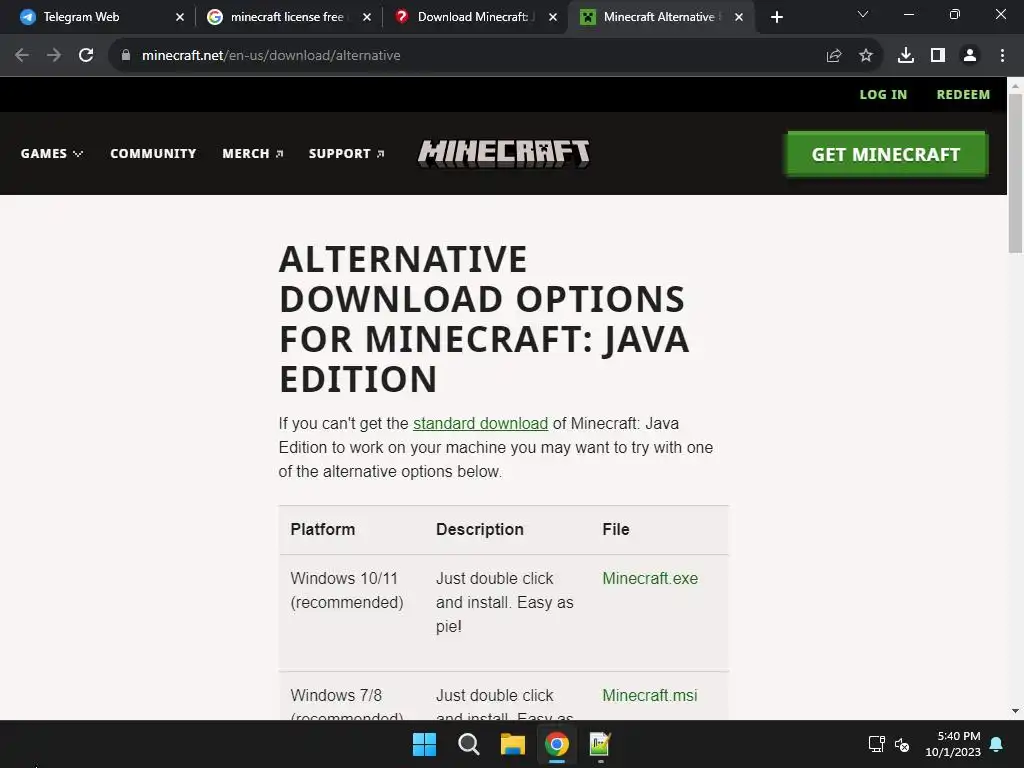The height and width of the screenshot is (768, 1024).
Task: Click the scrollbar down arrow
Action: point(1015,711)
